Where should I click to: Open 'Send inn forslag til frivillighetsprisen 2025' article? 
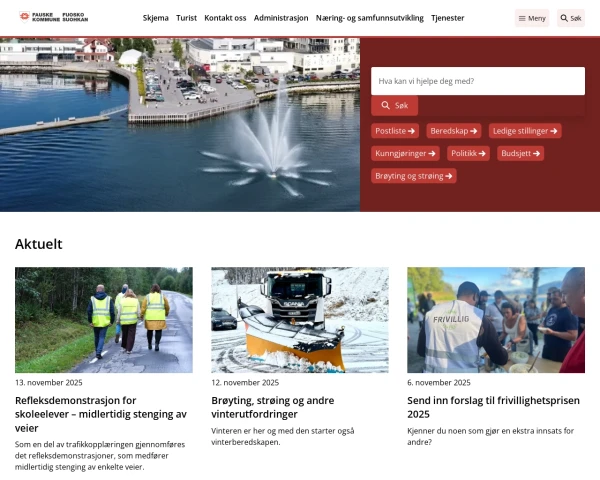(489, 406)
